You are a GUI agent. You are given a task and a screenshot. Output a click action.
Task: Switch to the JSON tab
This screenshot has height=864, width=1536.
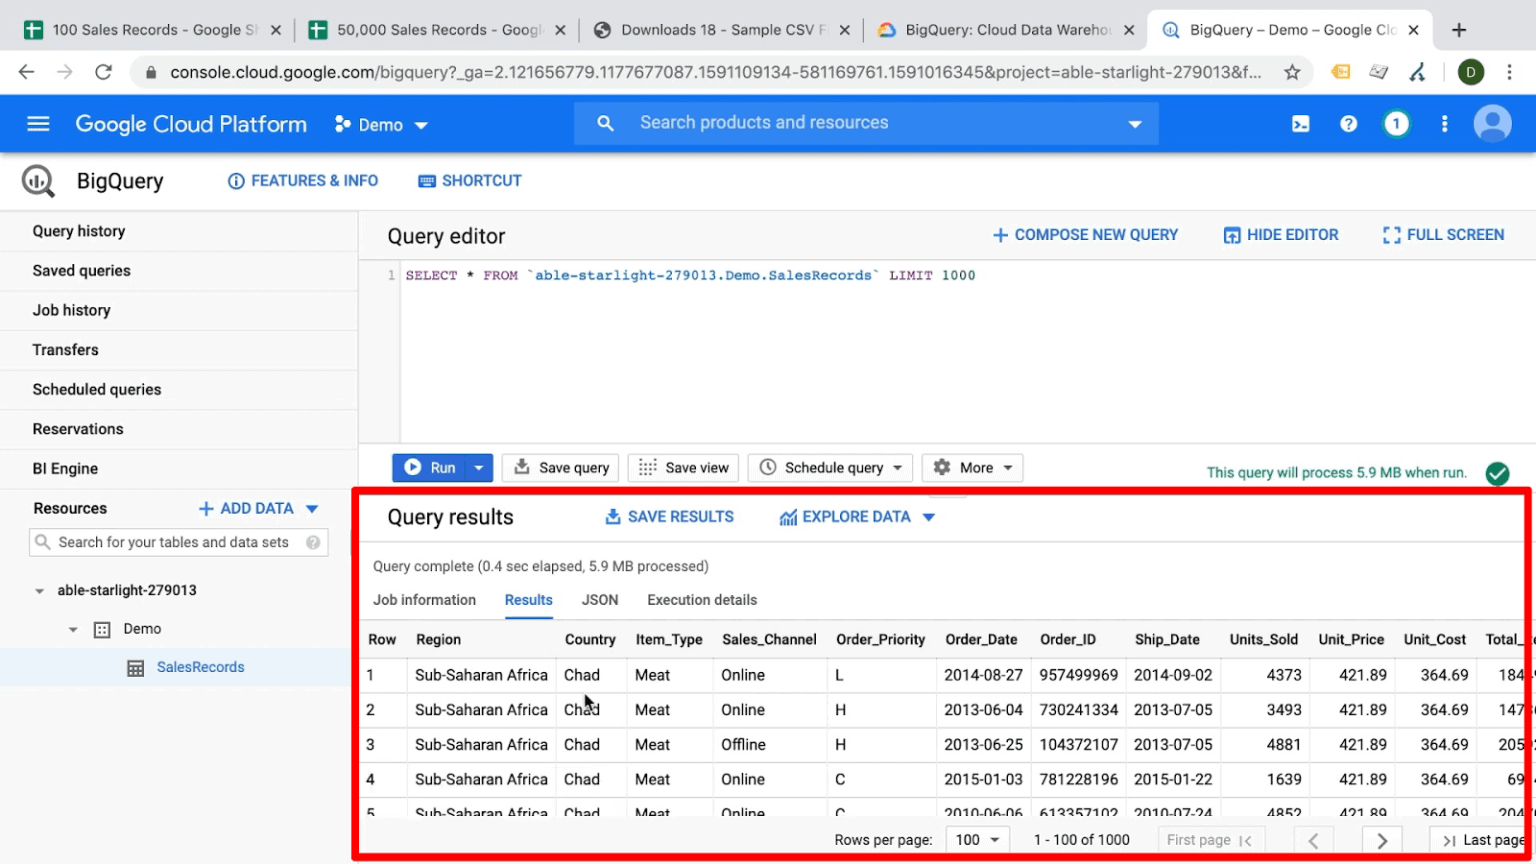pyautogui.click(x=599, y=600)
